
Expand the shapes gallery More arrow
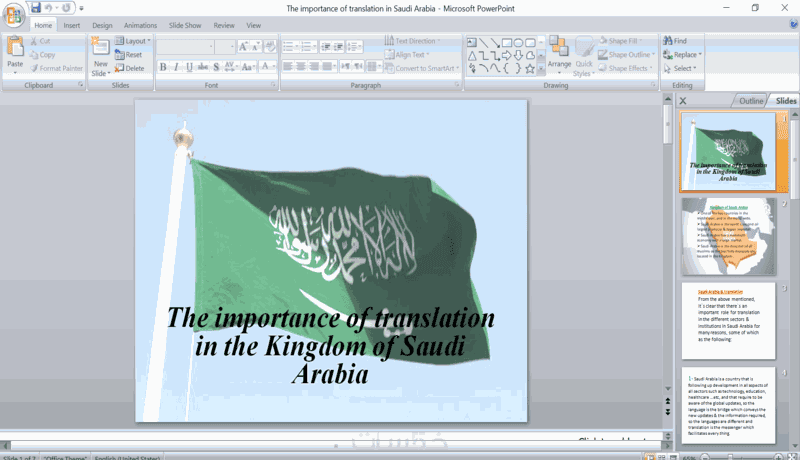click(x=541, y=68)
